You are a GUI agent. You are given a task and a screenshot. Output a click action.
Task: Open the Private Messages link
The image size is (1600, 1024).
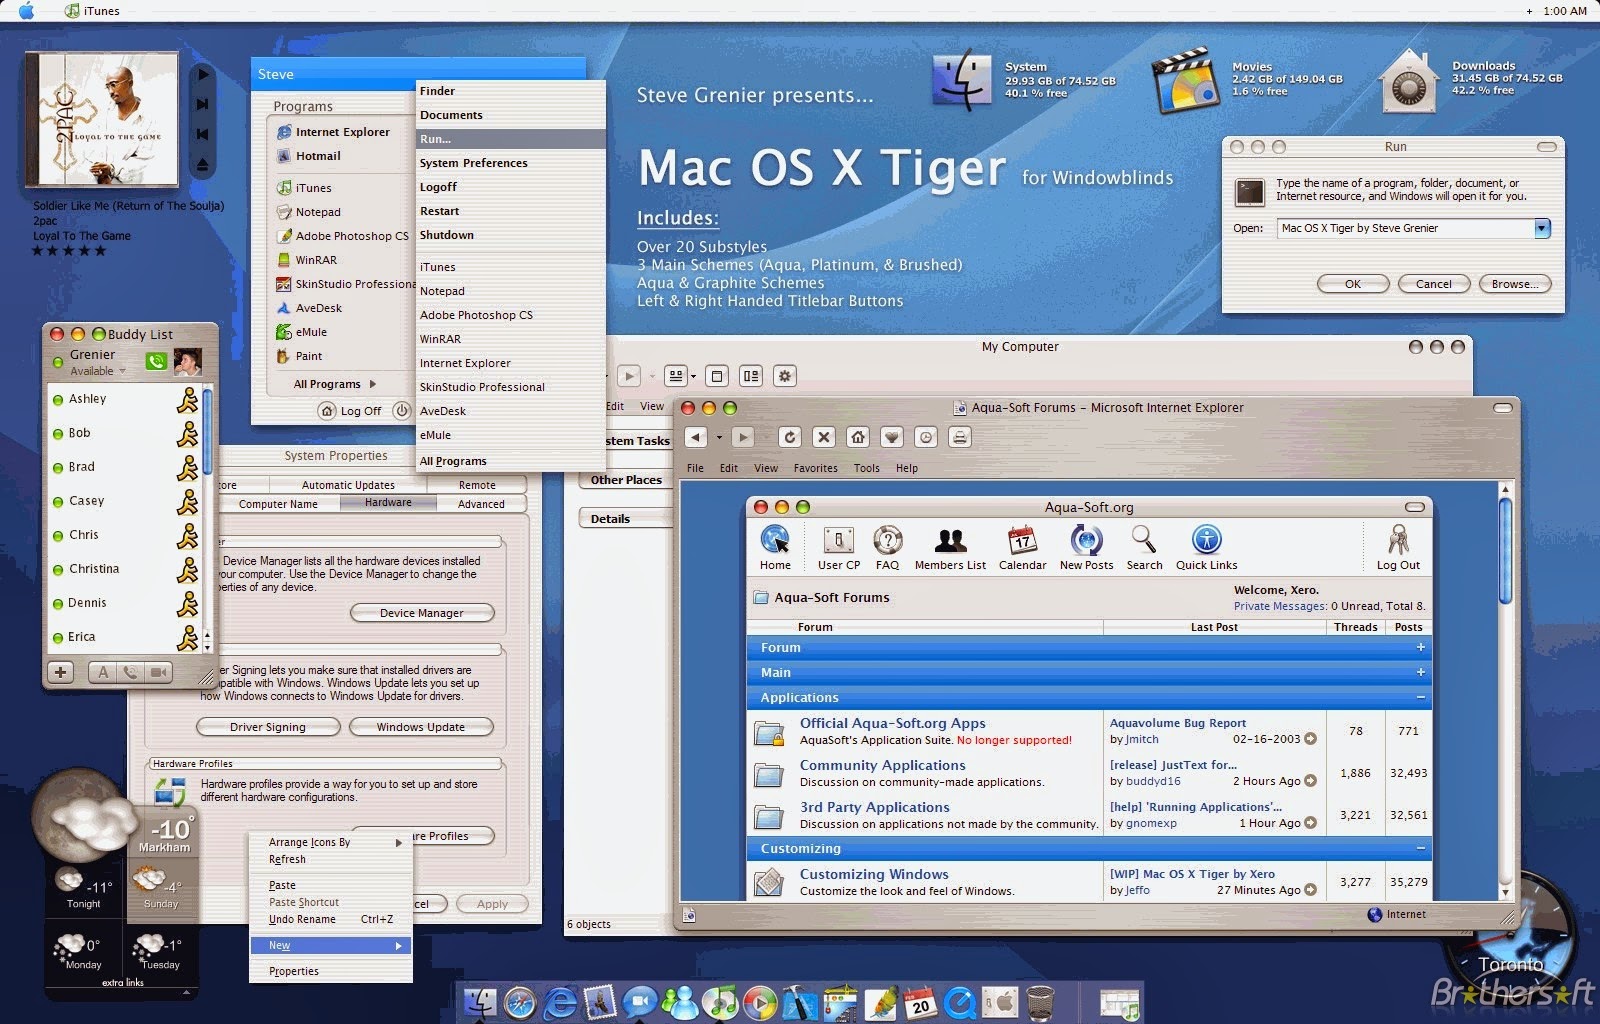click(x=1280, y=606)
